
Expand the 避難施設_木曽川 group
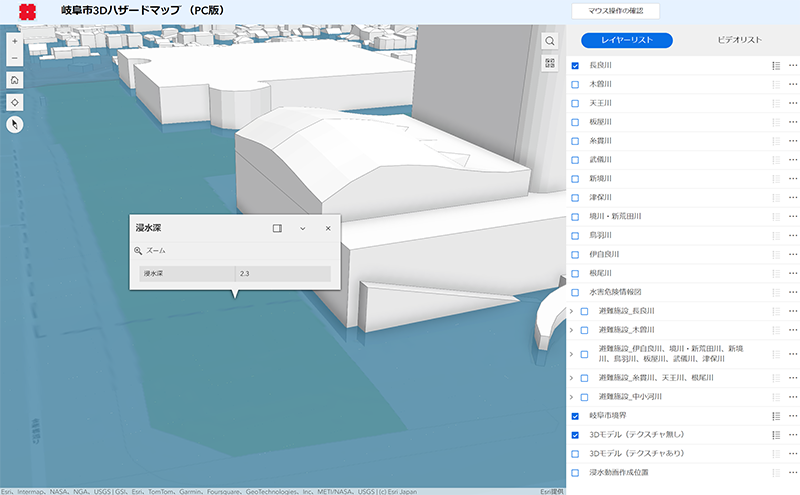click(x=571, y=330)
